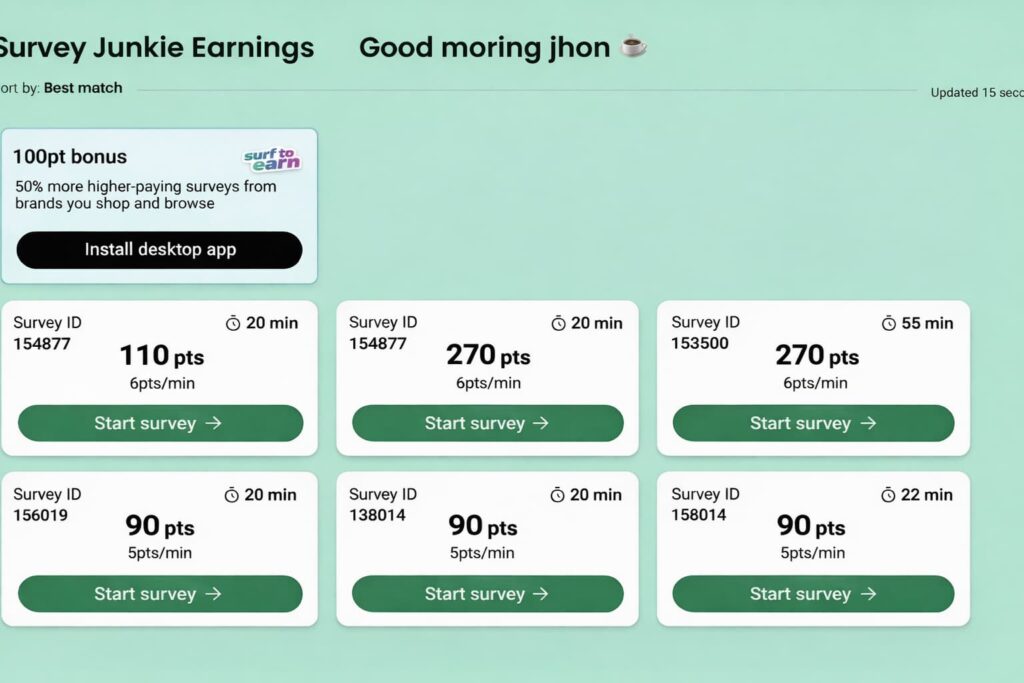Start the 90 pts survey 138014
1024x683 pixels.
click(x=487, y=593)
